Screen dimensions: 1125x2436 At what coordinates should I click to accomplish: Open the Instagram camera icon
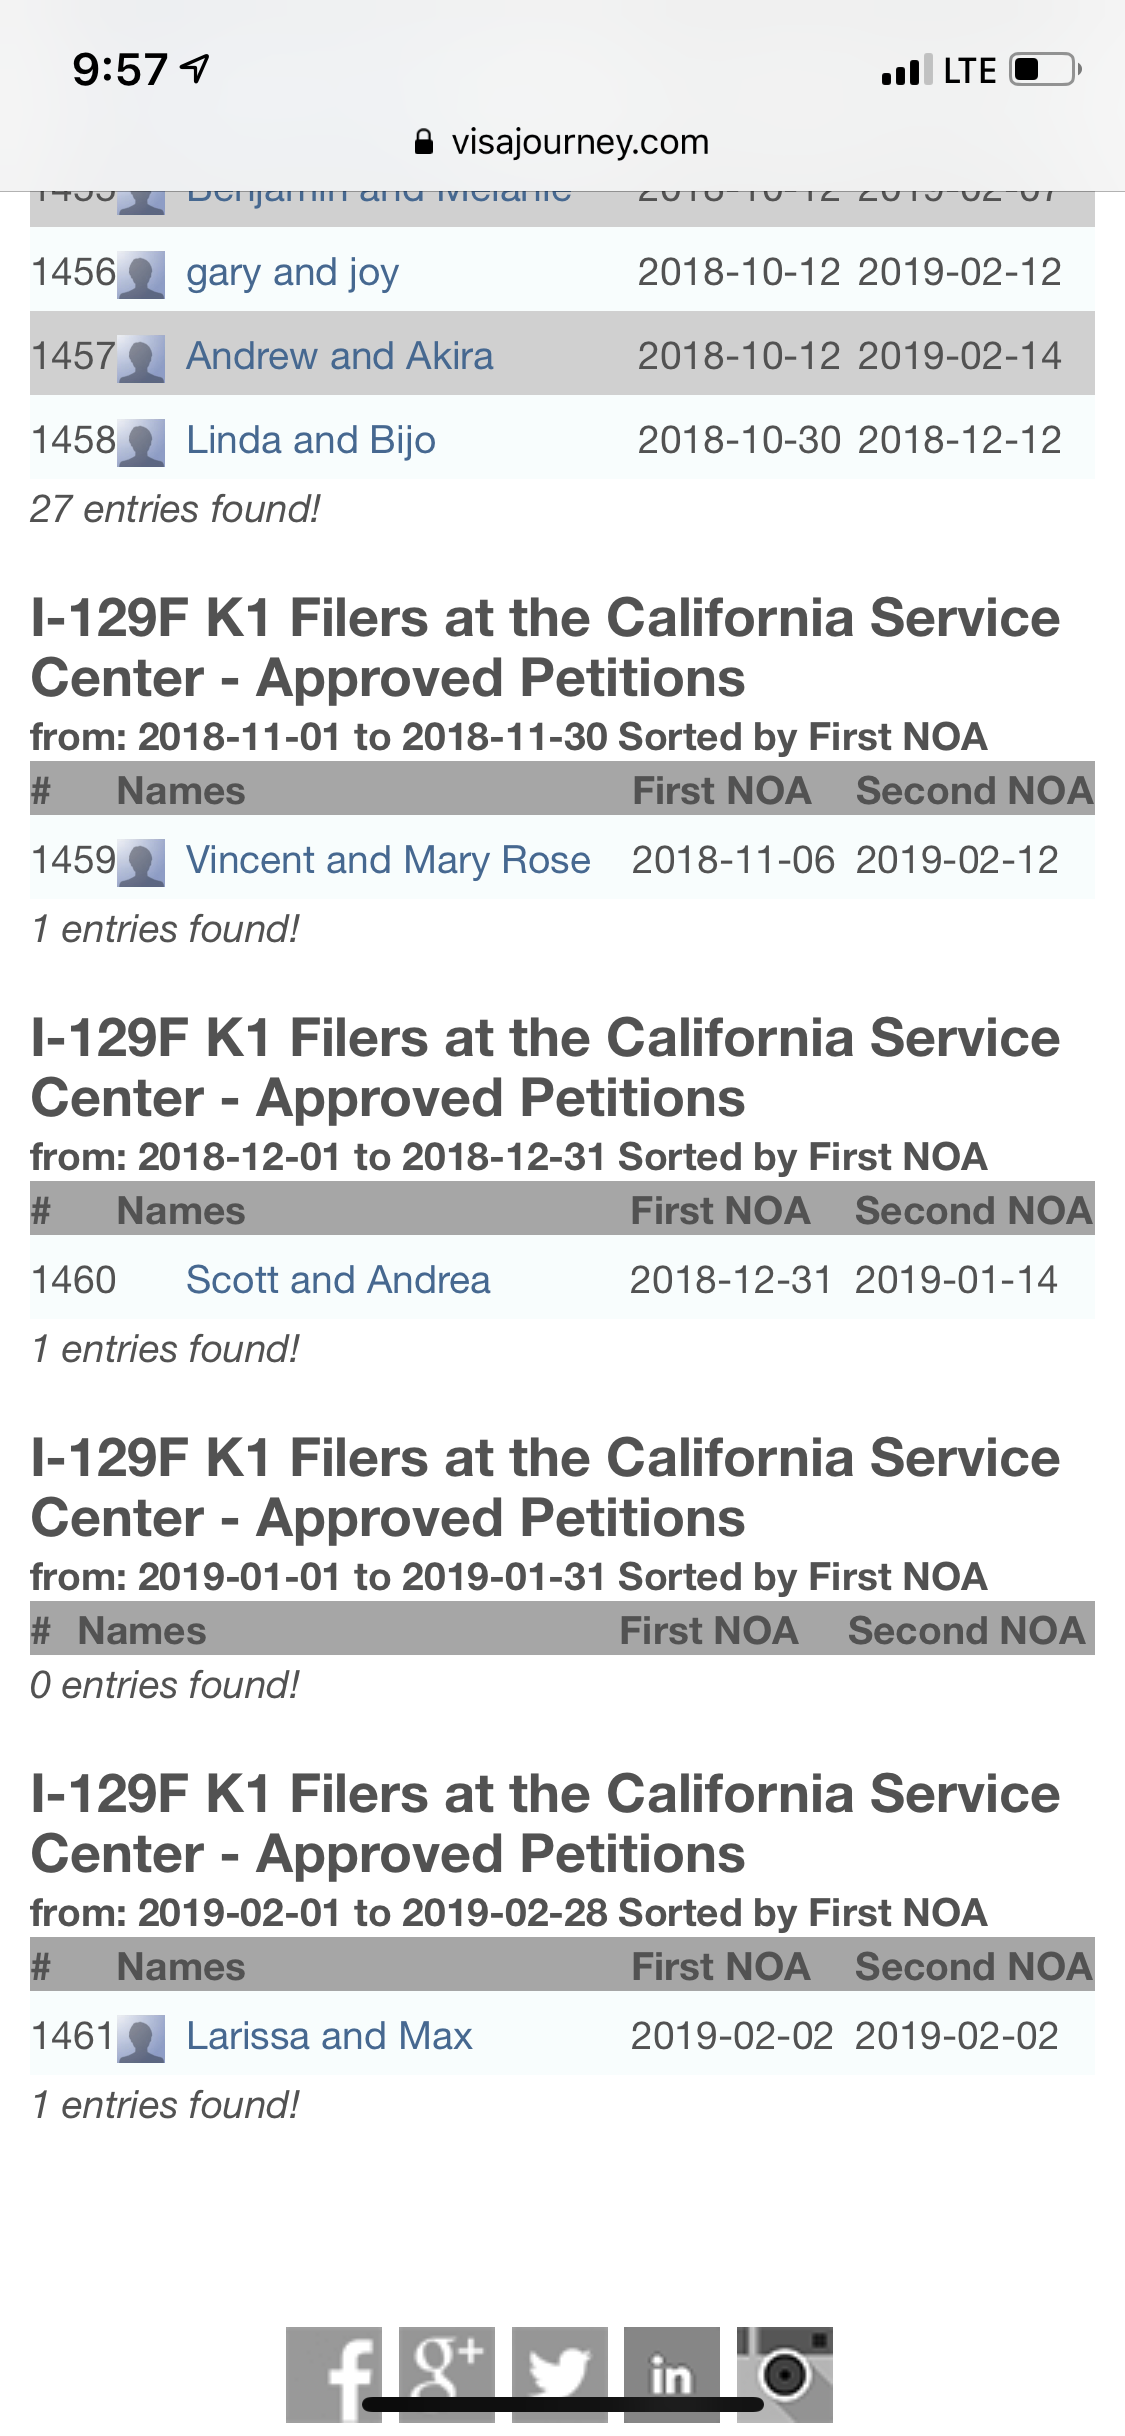(x=785, y=2374)
